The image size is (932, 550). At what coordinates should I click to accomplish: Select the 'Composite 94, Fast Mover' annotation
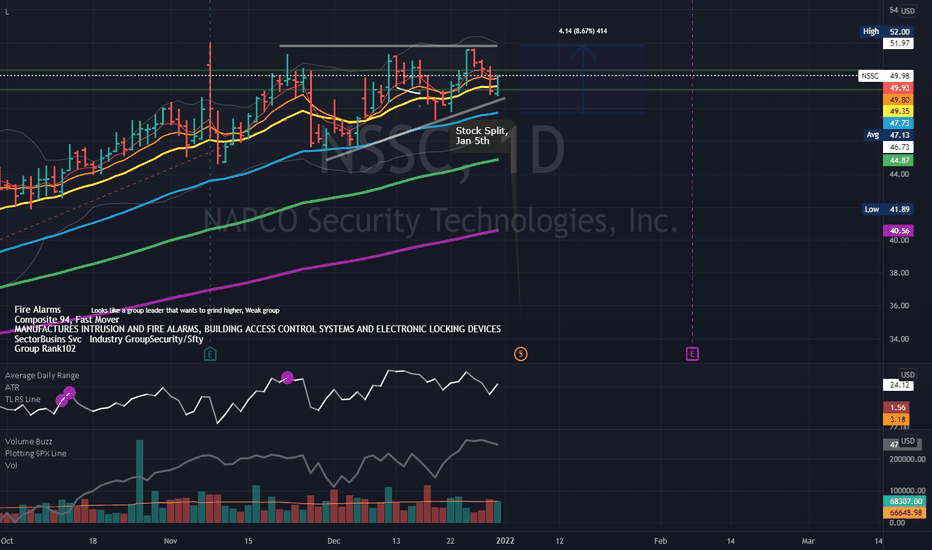pos(67,319)
